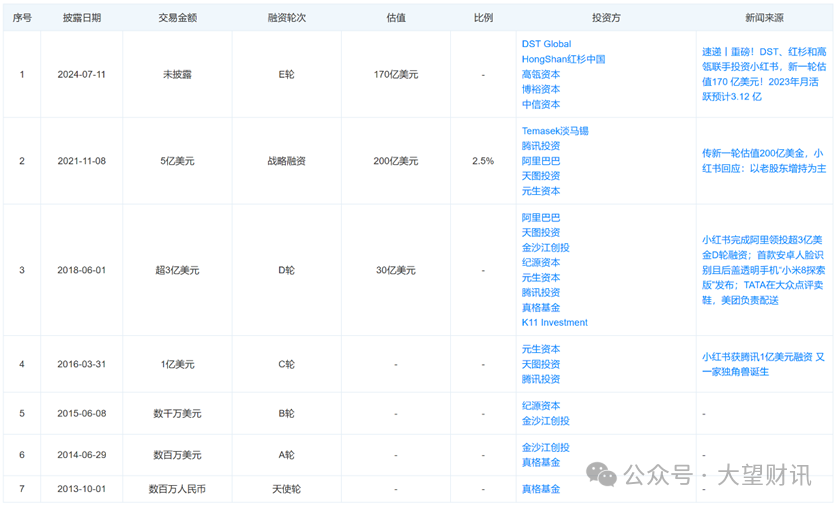
Task: Click 元生资本 in the 2018-06-01 row
Action: coord(541,277)
